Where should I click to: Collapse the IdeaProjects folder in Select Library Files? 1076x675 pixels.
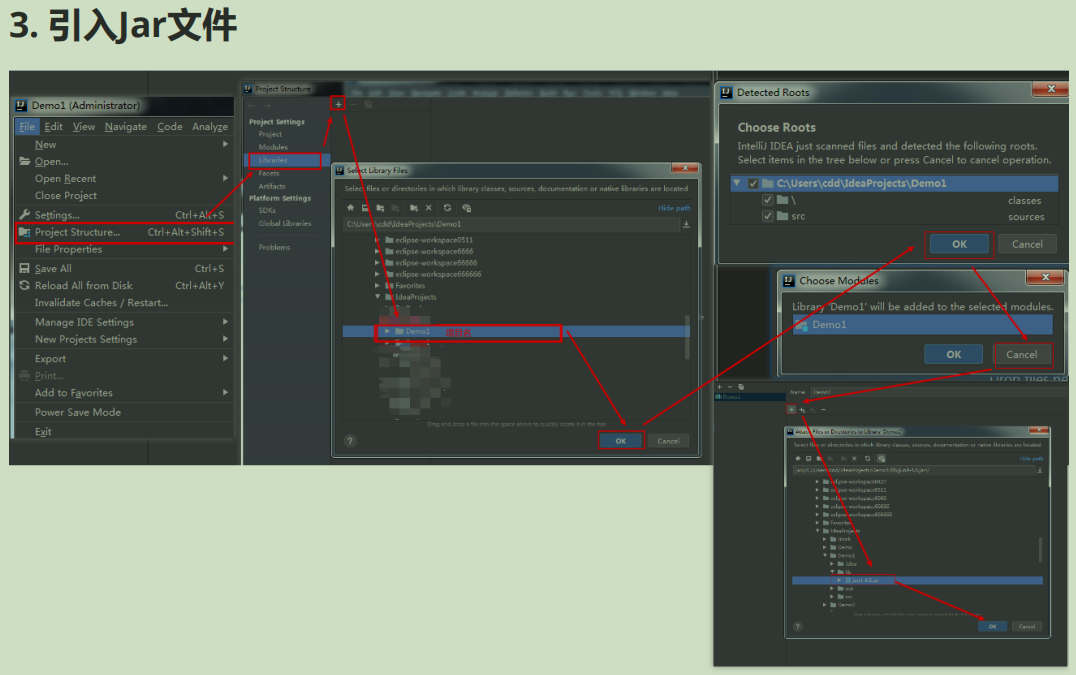click(x=377, y=297)
